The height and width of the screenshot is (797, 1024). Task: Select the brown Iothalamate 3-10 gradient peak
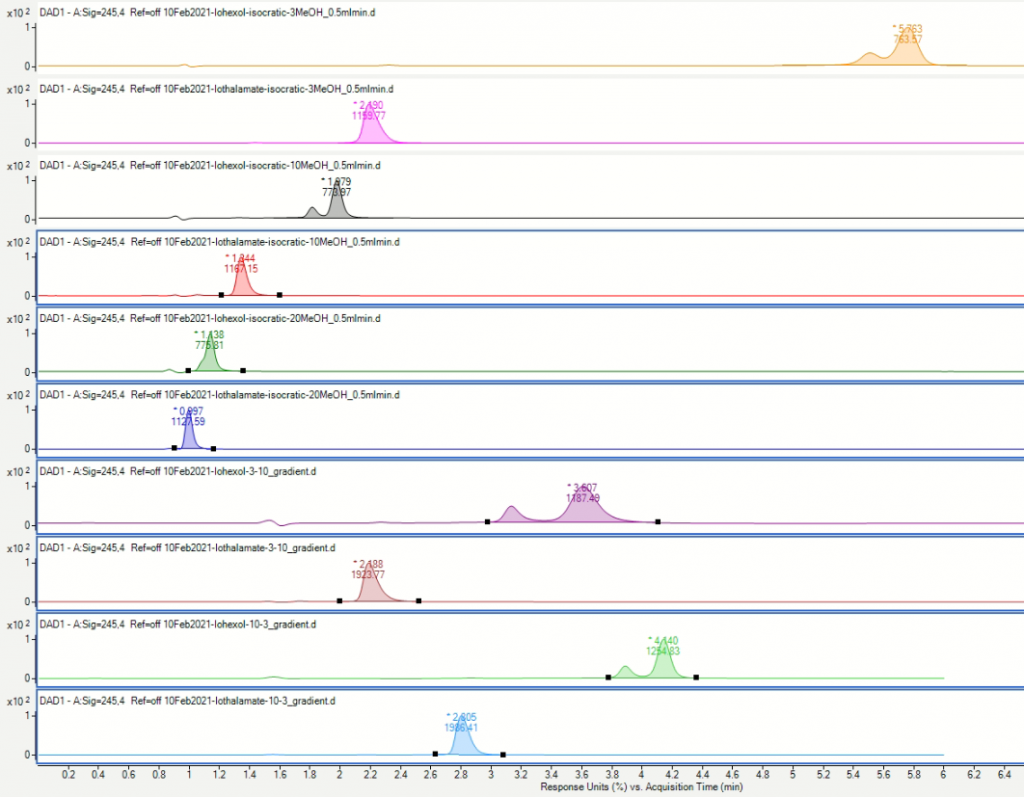[x=371, y=590]
